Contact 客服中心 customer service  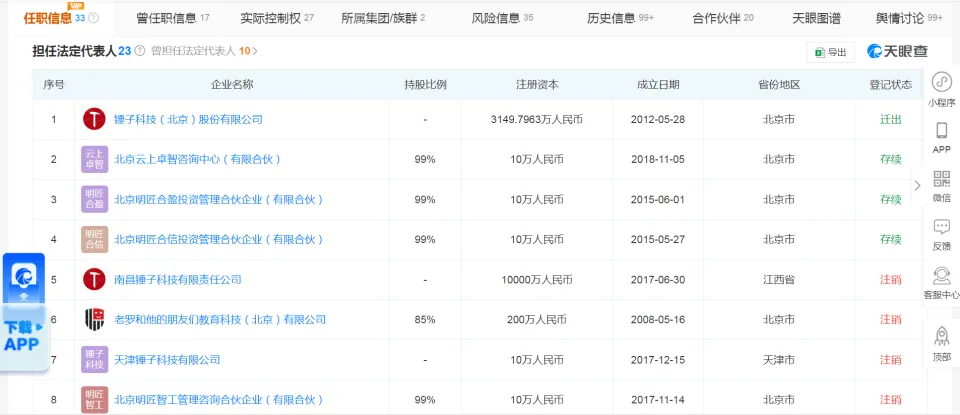coord(941,280)
